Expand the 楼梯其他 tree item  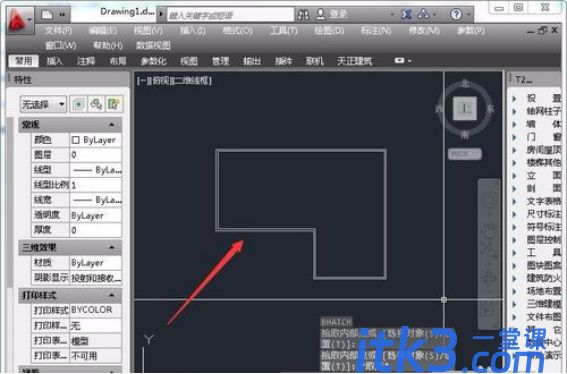tap(515, 163)
